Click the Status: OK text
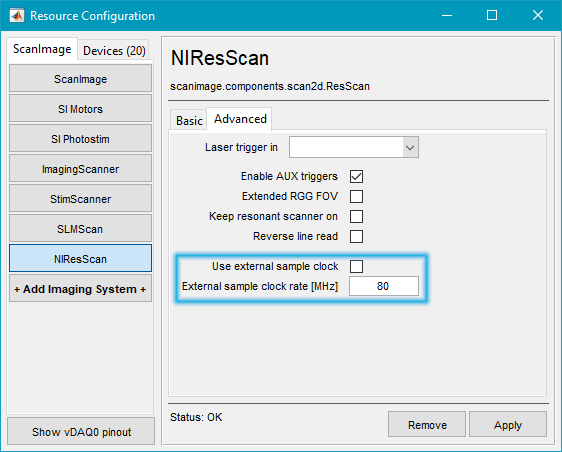 pyautogui.click(x=196, y=417)
